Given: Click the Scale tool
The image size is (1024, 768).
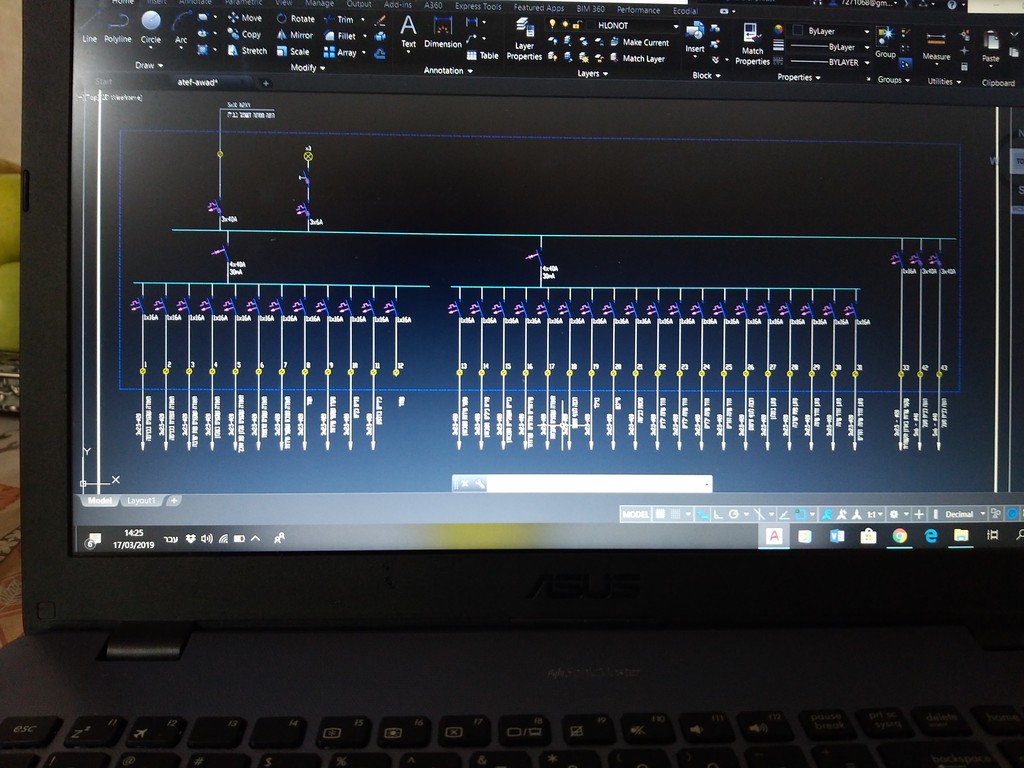Looking at the screenshot, I should point(293,51).
